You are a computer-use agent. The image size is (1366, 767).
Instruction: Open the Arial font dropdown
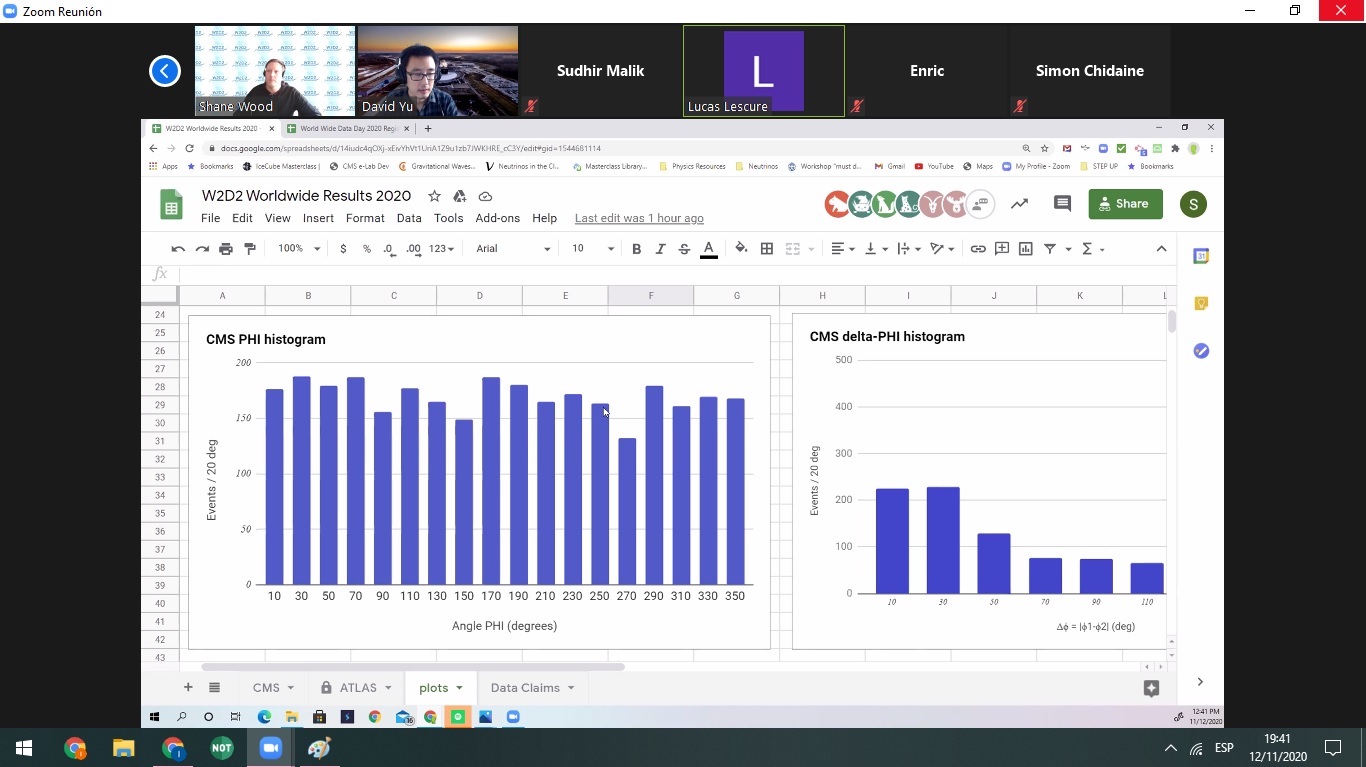point(513,249)
